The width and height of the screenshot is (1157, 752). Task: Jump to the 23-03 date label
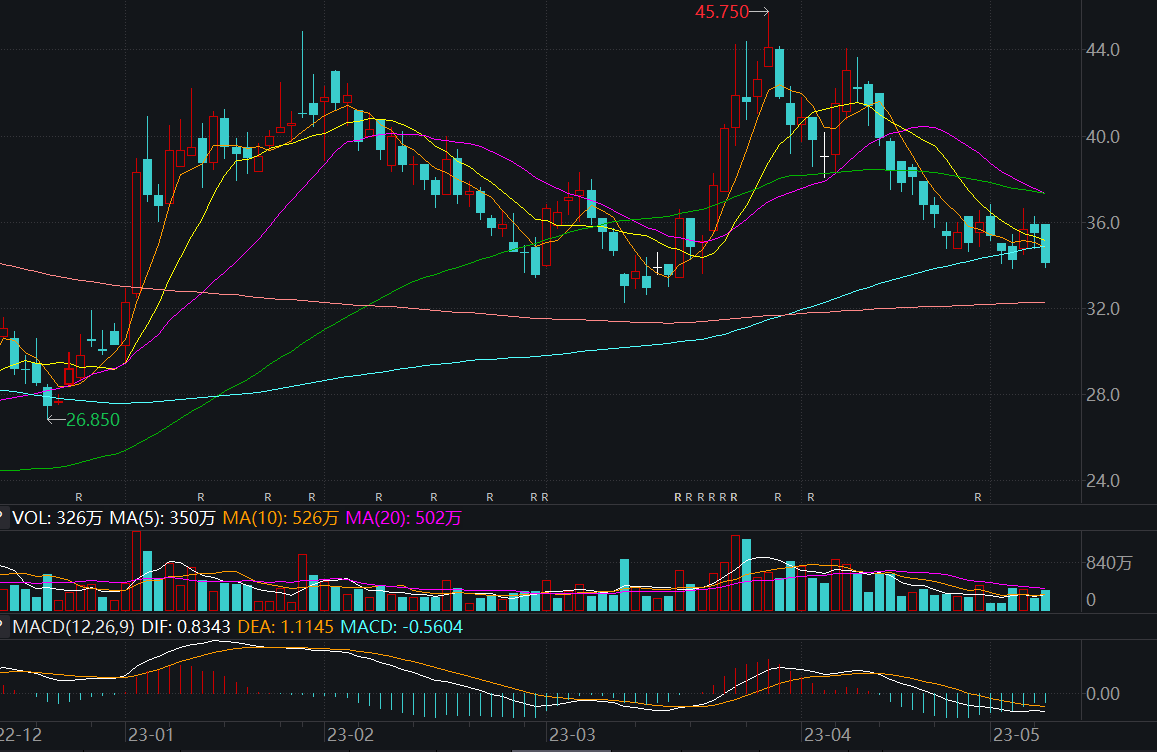tap(572, 735)
